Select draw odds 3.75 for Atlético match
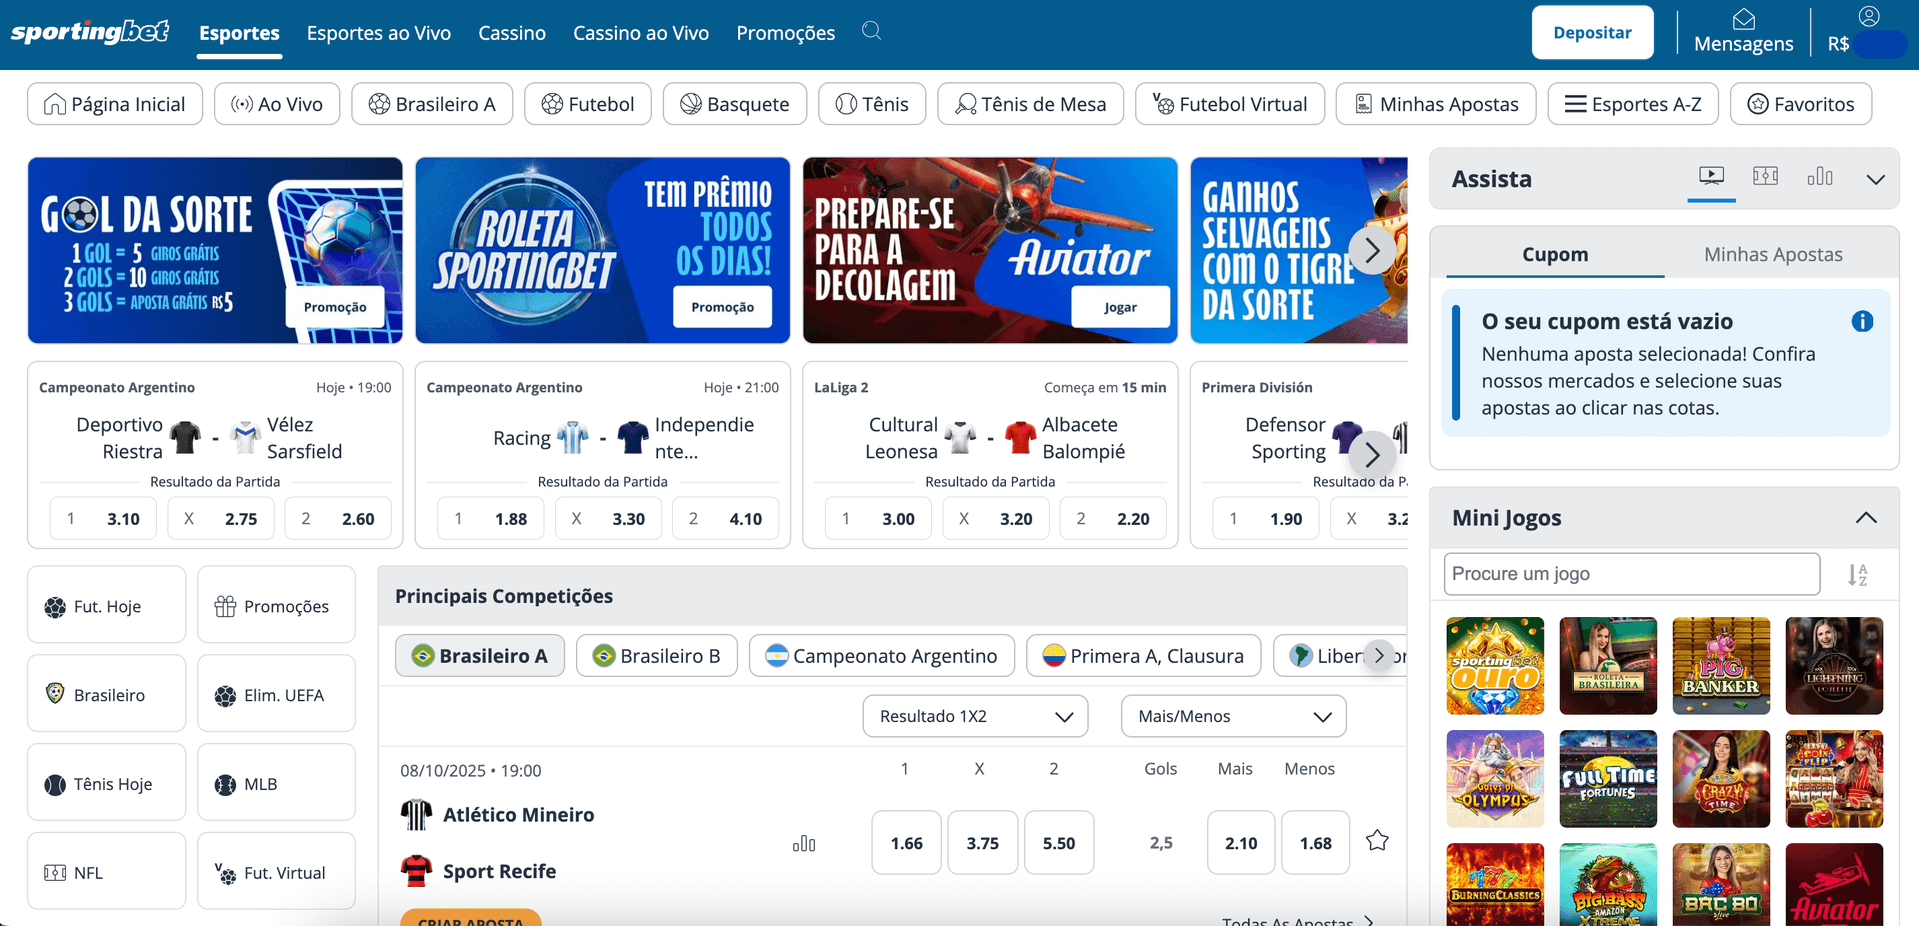1919x926 pixels. pyautogui.click(x=982, y=843)
